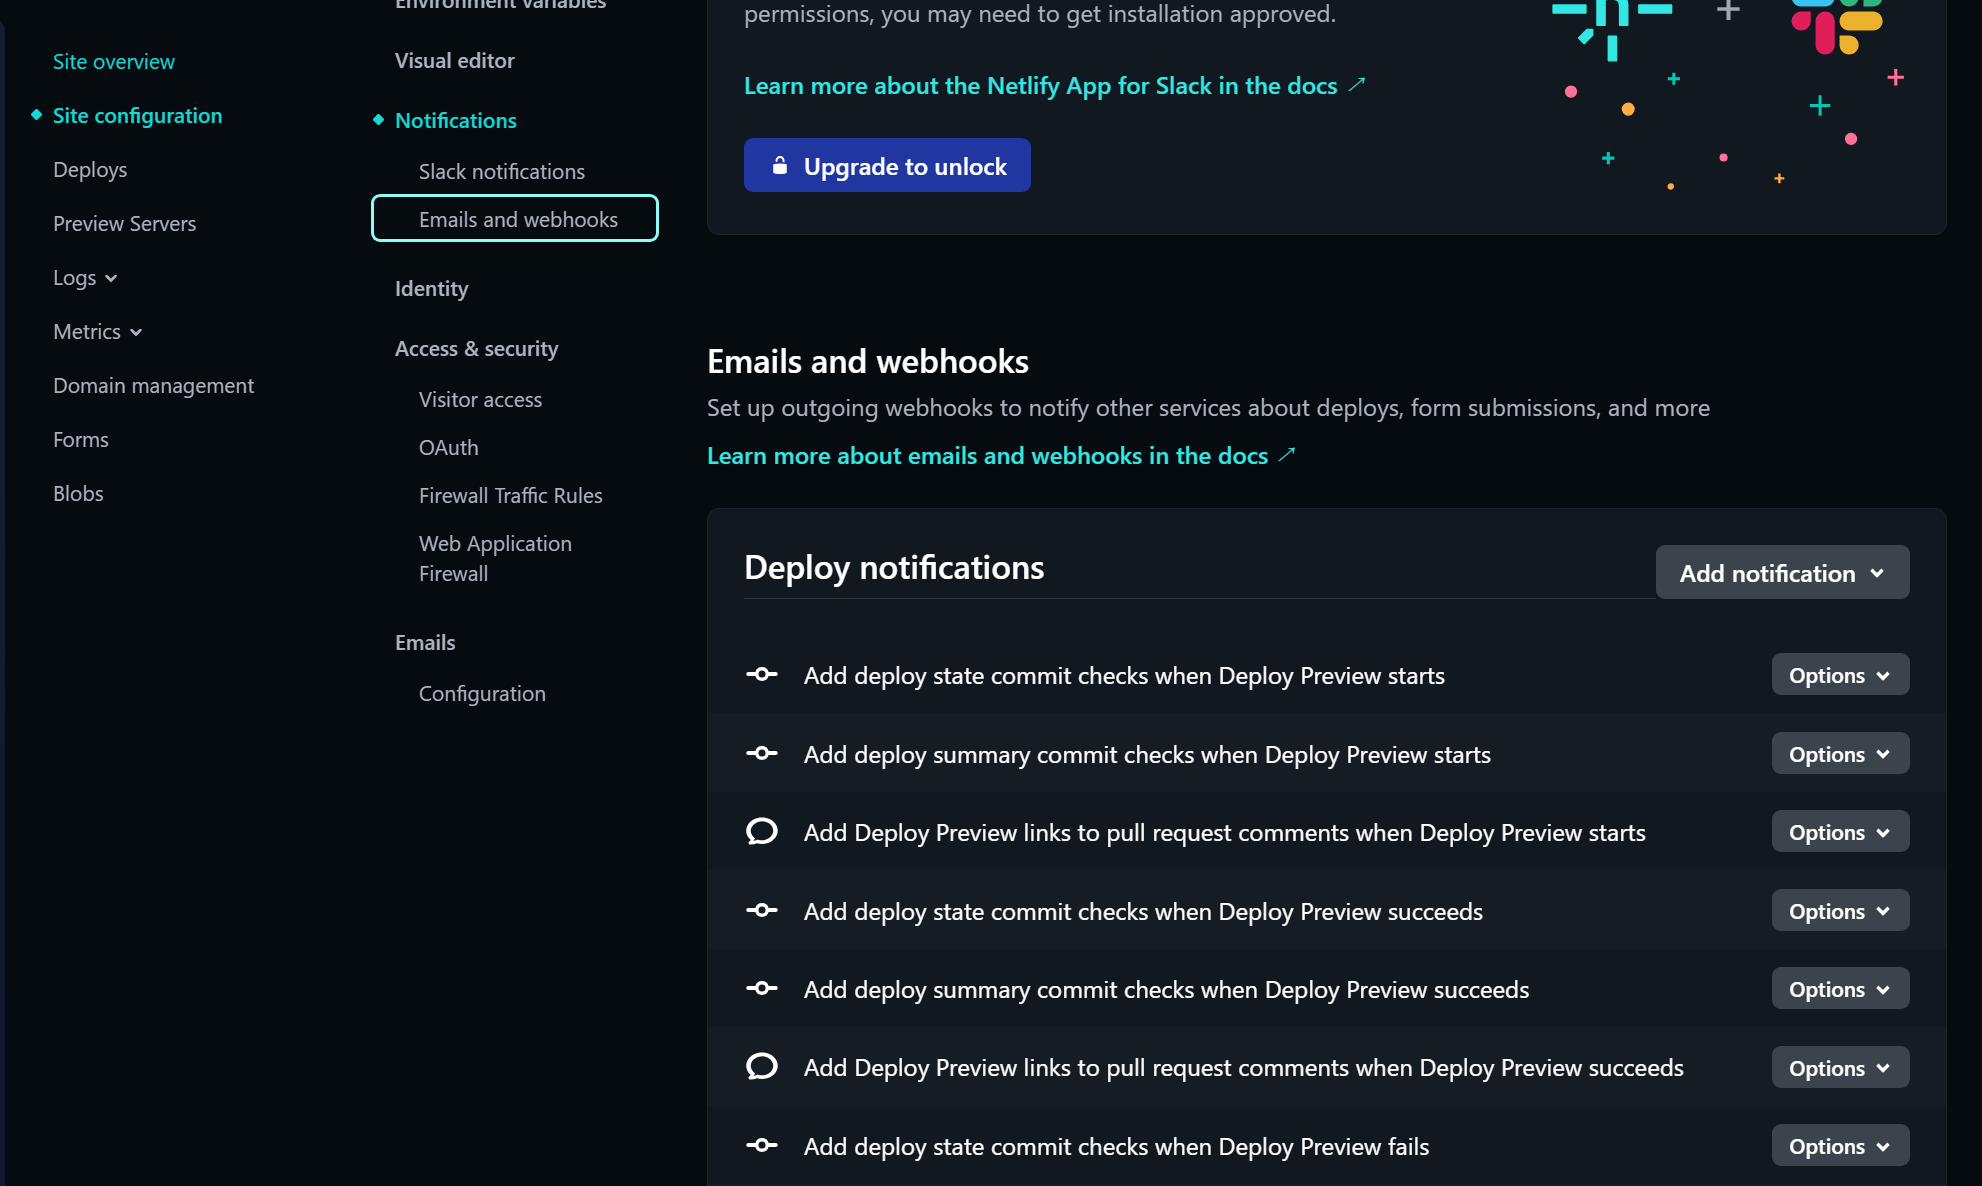
Task: Click external-link arrow after Slack docs link
Action: click(x=1357, y=86)
